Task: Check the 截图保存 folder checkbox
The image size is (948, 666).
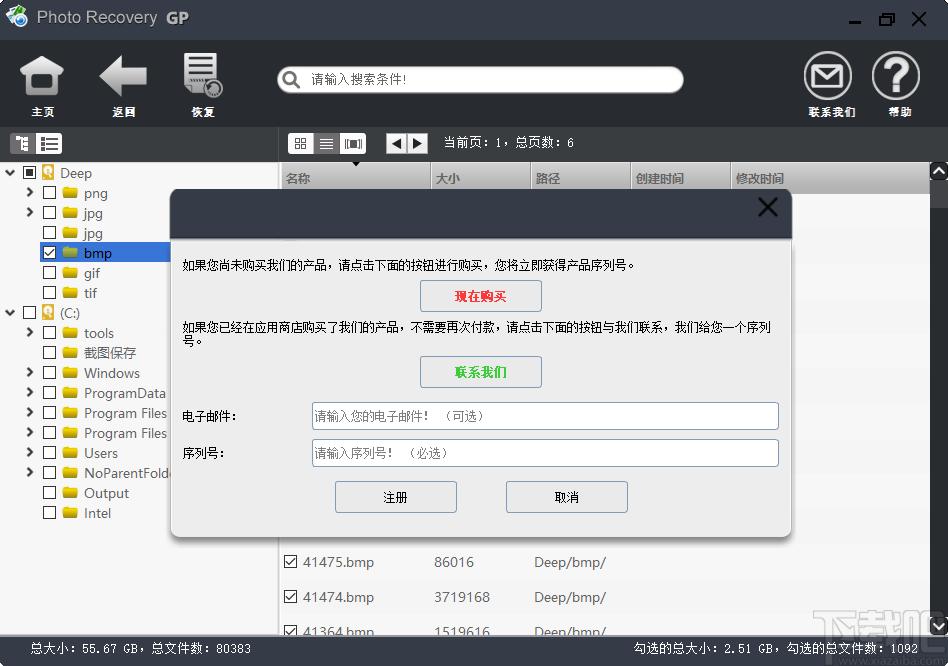Action: pyautogui.click(x=50, y=352)
